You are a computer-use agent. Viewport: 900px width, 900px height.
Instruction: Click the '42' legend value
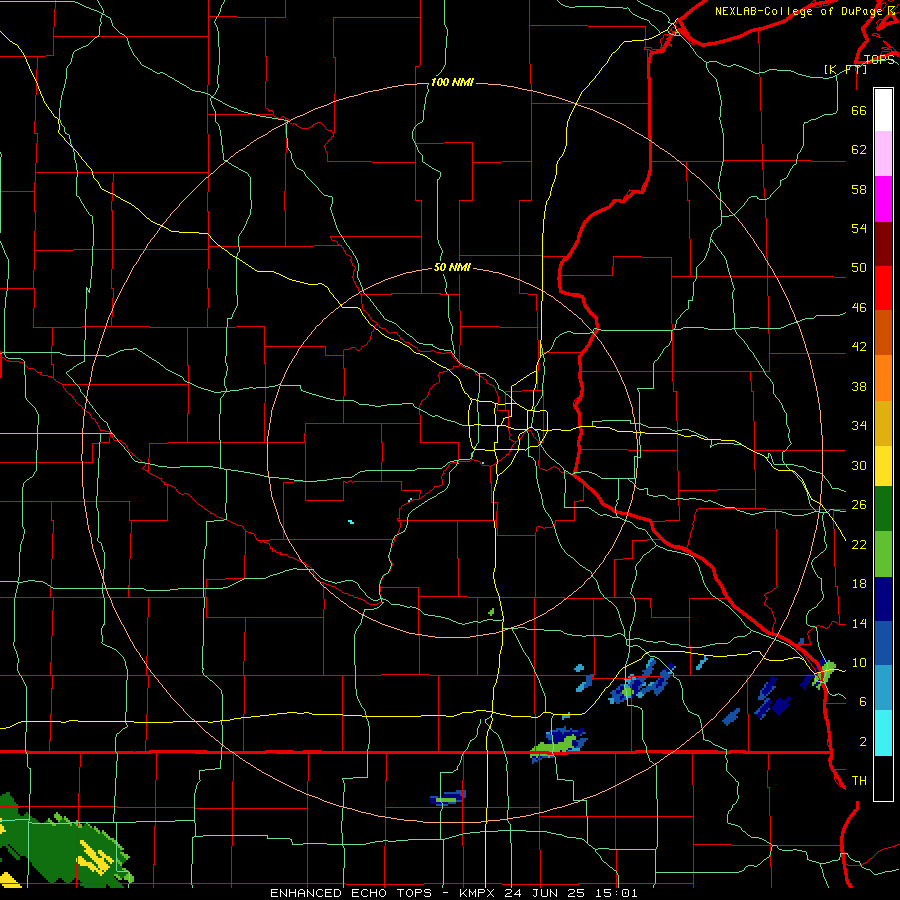coord(859,347)
